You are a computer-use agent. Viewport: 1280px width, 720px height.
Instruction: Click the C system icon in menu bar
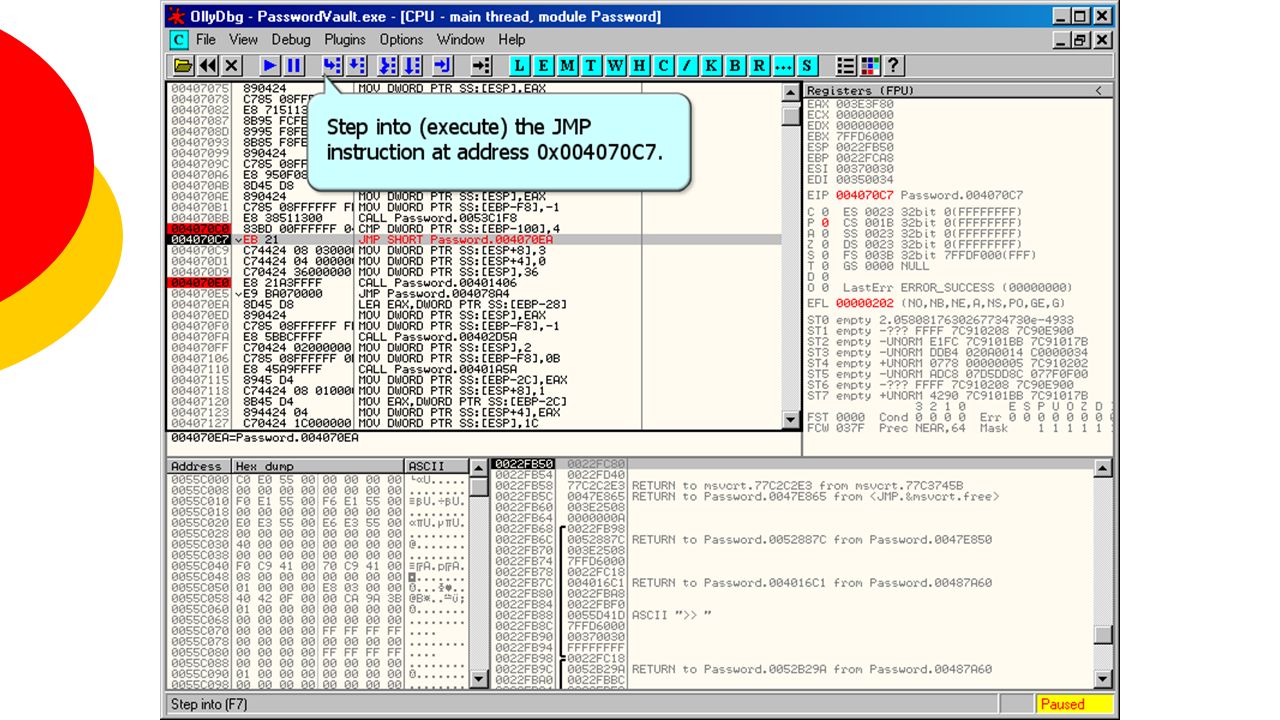pos(179,40)
